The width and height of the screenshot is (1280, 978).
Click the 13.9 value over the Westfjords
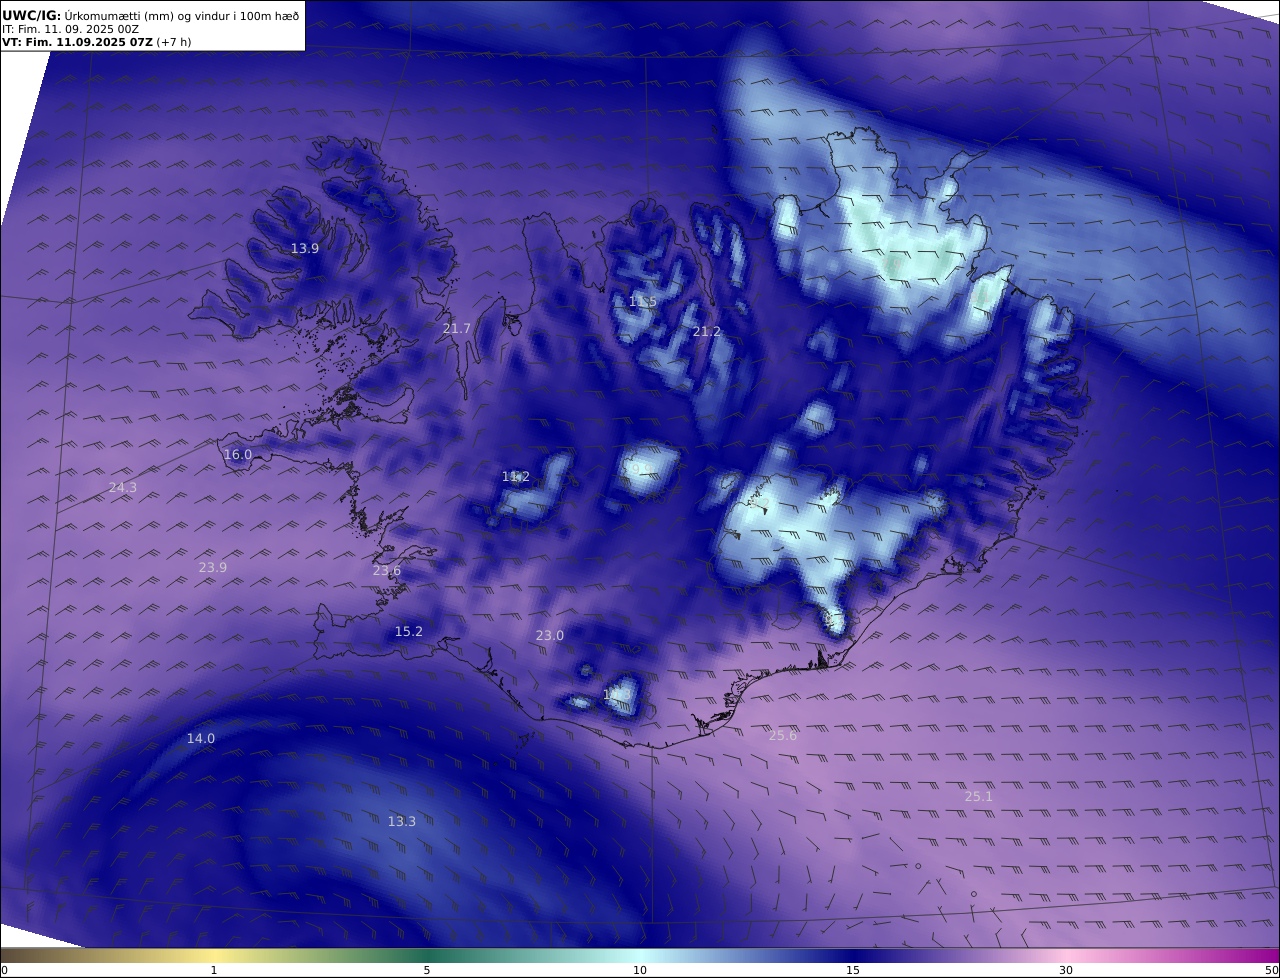305,248
